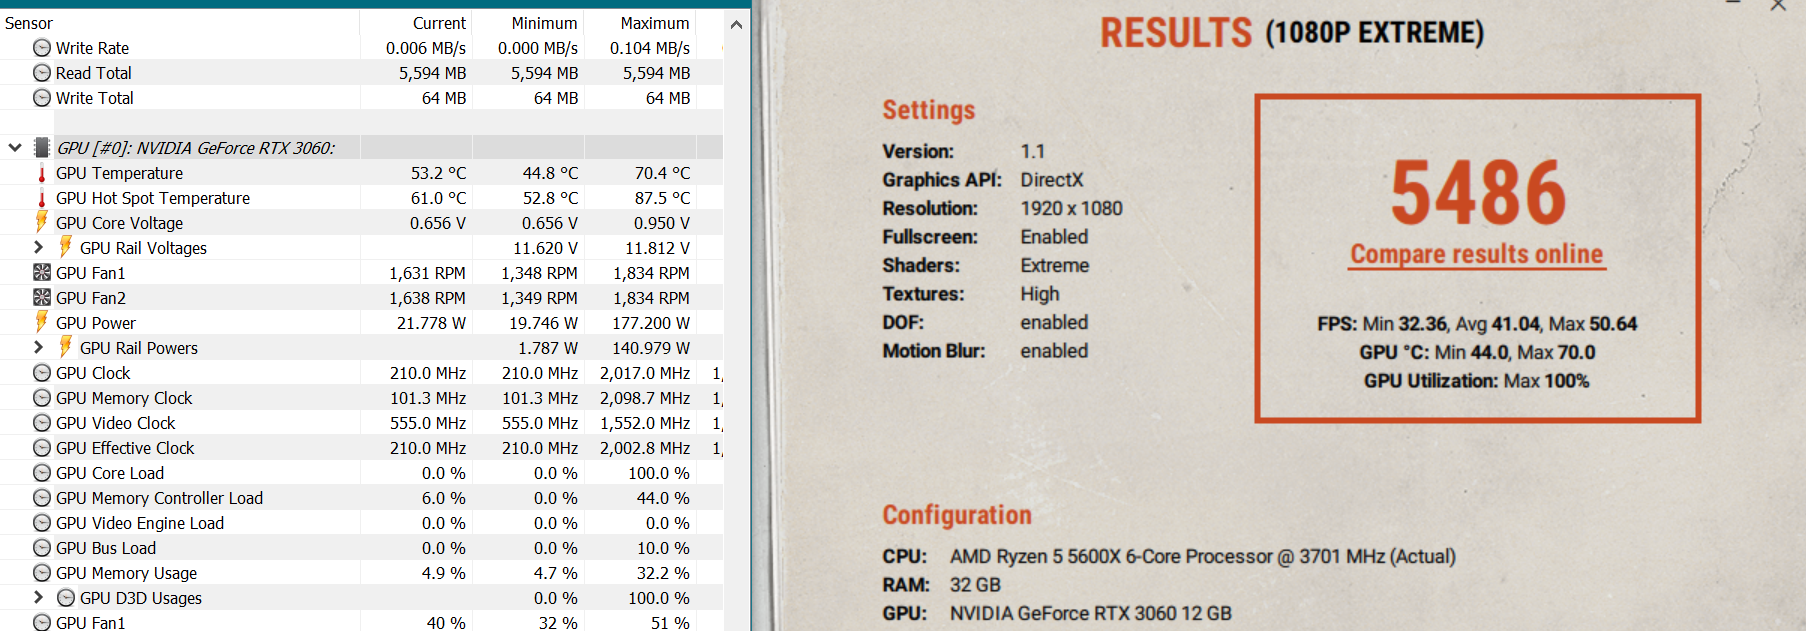The width and height of the screenshot is (1806, 631).
Task: Click the AMD Ryzen 5 5600X CPU text
Action: tap(1202, 557)
